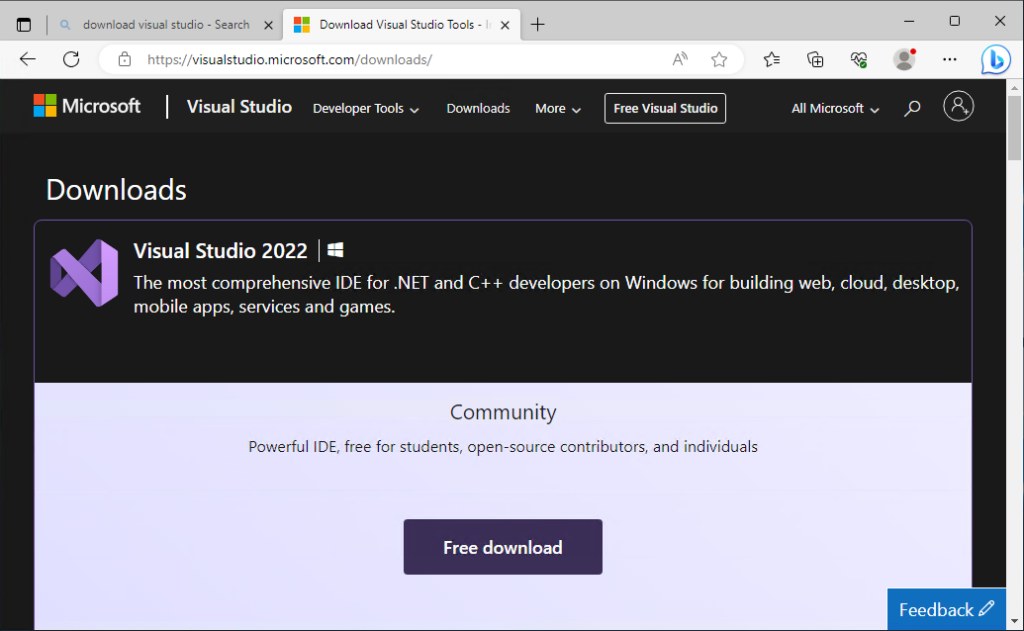1024x631 pixels.
Task: Minimize the Edge browser window
Action: tap(909, 21)
